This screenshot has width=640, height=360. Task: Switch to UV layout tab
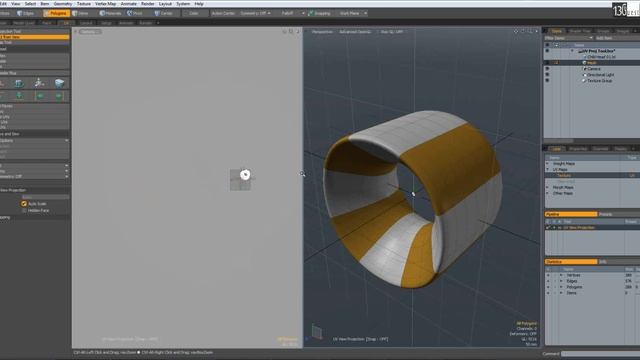[x=66, y=23]
